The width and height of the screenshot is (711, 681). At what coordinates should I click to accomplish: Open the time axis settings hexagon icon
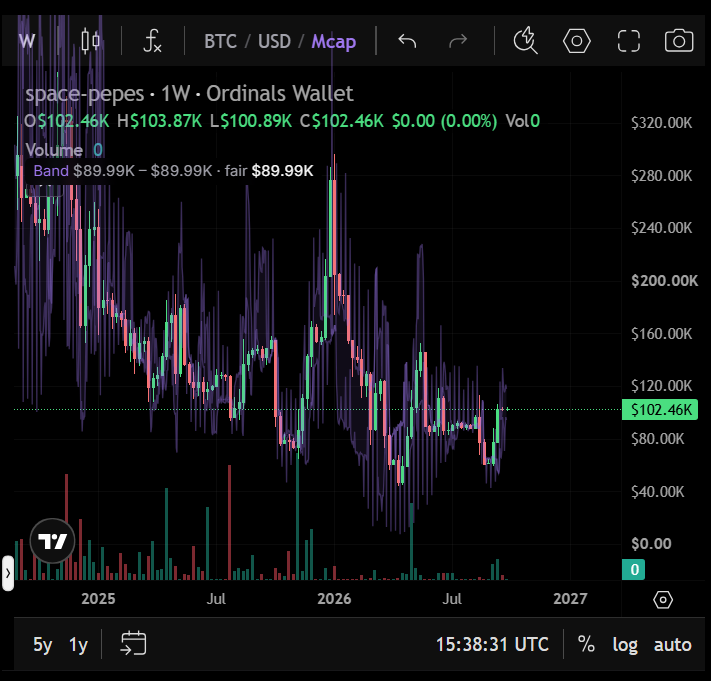tap(662, 600)
